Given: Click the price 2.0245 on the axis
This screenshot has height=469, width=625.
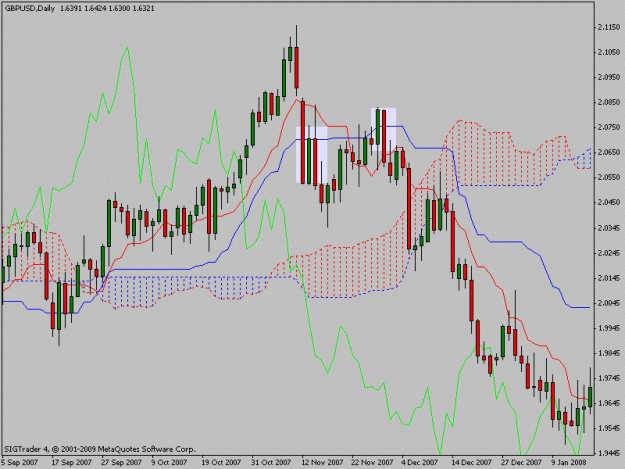Looking at the screenshot, I should point(609,253).
